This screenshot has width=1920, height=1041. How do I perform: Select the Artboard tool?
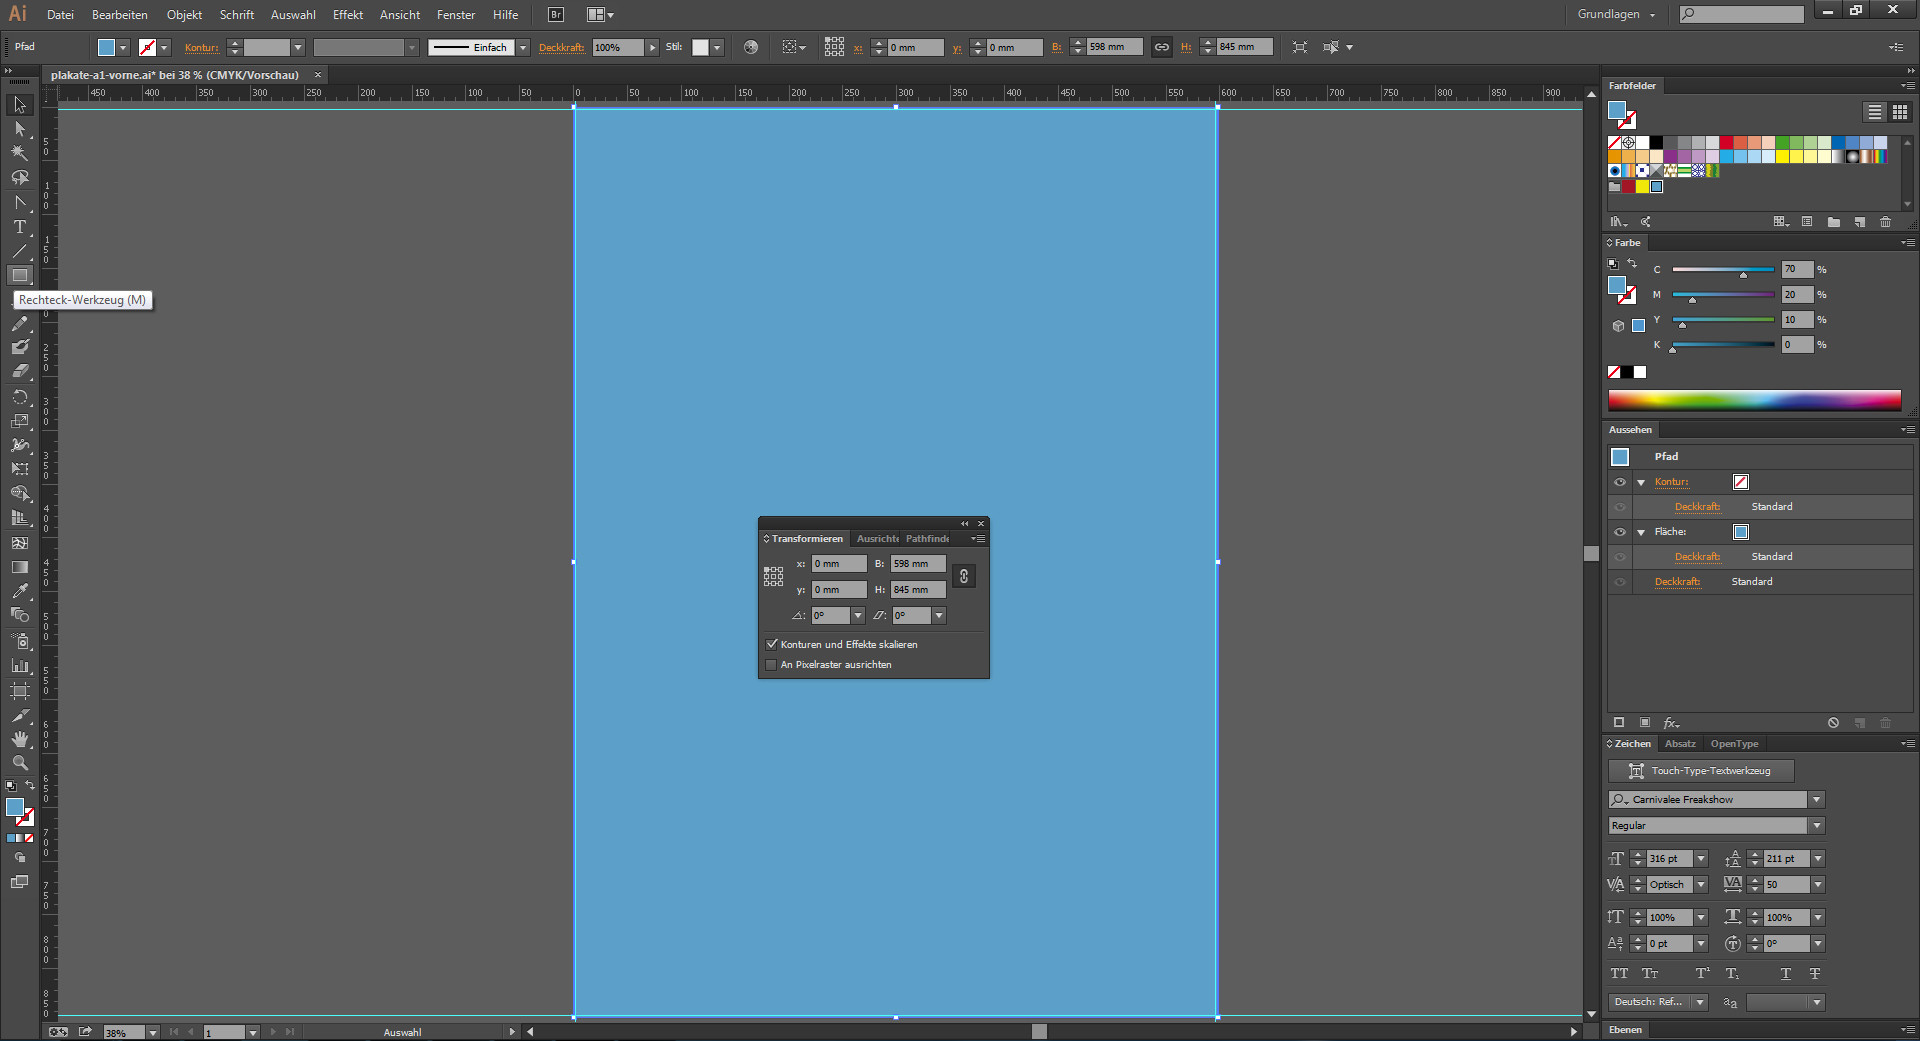(x=19, y=691)
